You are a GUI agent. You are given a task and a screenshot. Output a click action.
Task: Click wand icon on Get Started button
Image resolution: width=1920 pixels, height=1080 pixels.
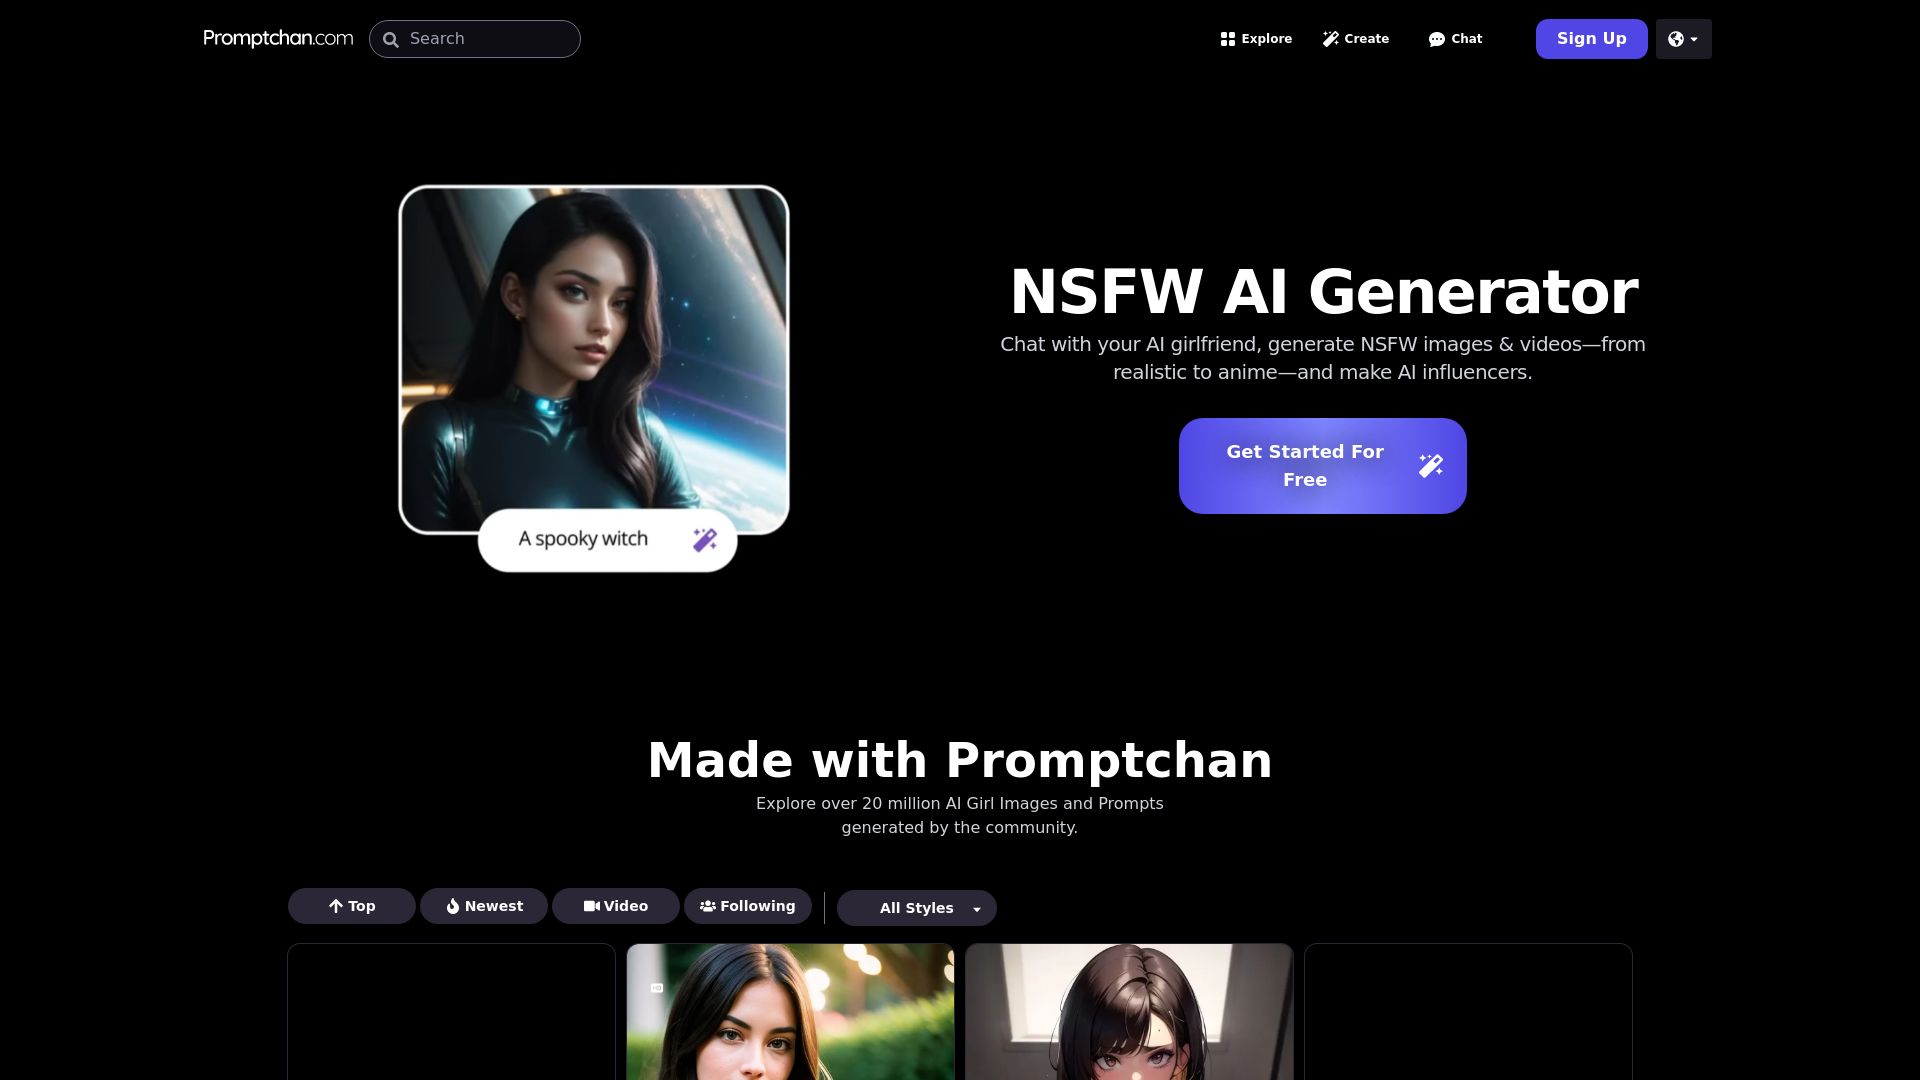pyautogui.click(x=1431, y=466)
